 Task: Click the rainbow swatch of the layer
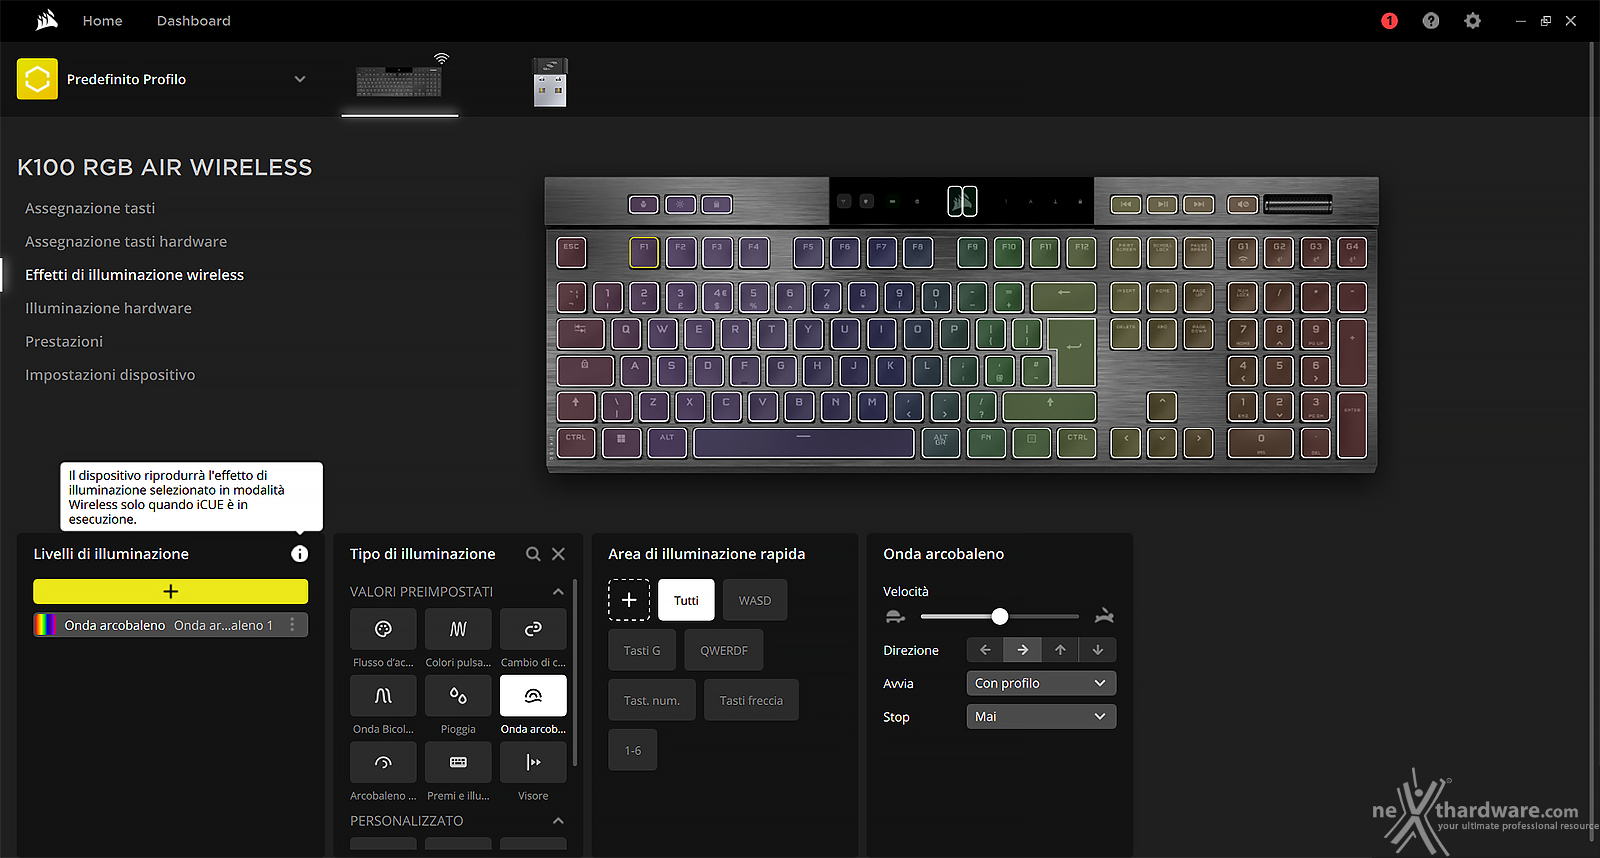pyautogui.click(x=45, y=625)
